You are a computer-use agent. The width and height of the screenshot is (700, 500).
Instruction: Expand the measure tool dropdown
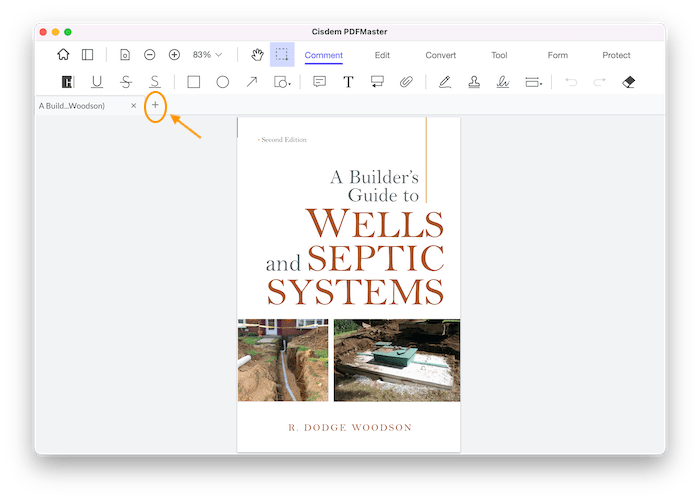(533, 82)
